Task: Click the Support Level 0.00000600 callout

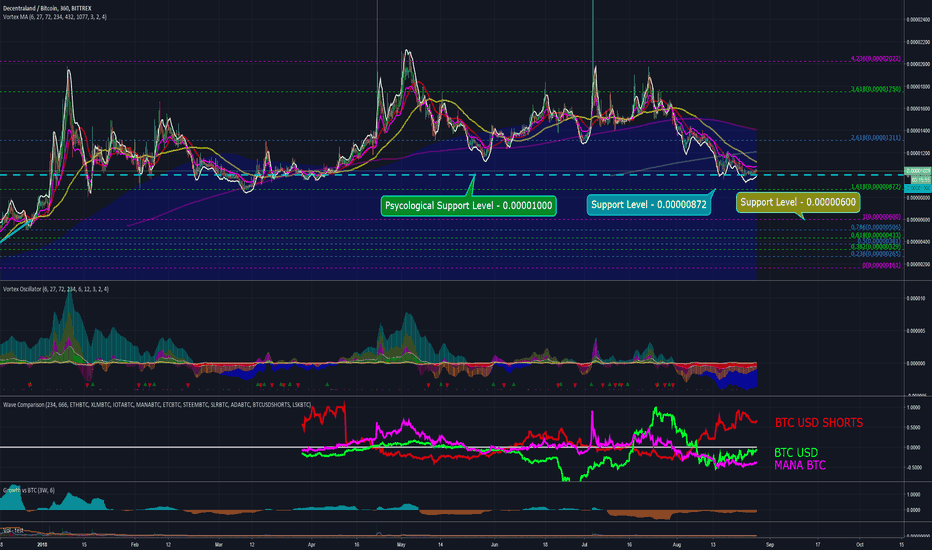Action: click(798, 202)
